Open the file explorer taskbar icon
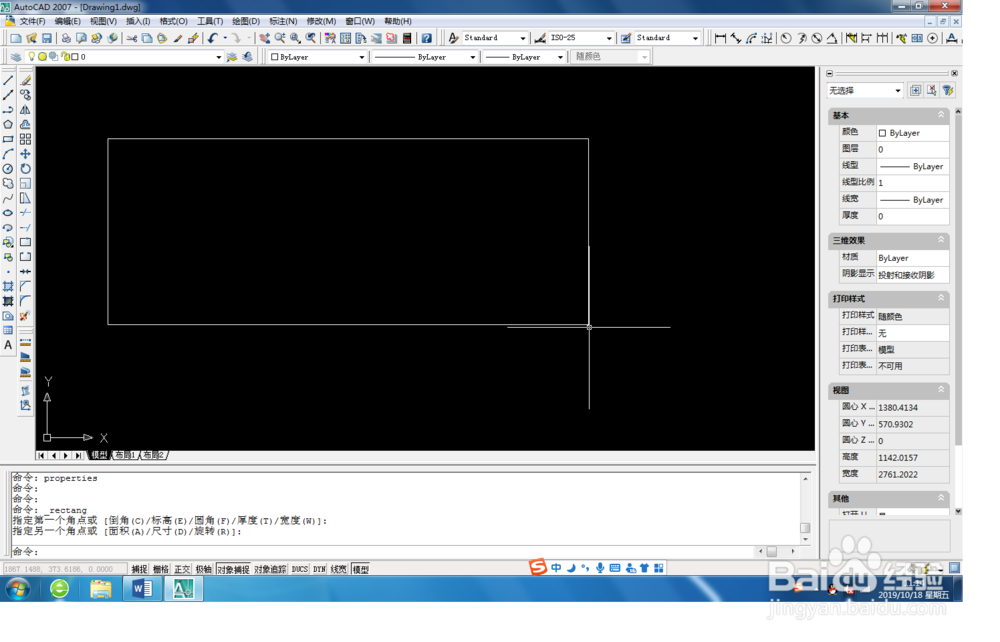 pyautogui.click(x=101, y=588)
